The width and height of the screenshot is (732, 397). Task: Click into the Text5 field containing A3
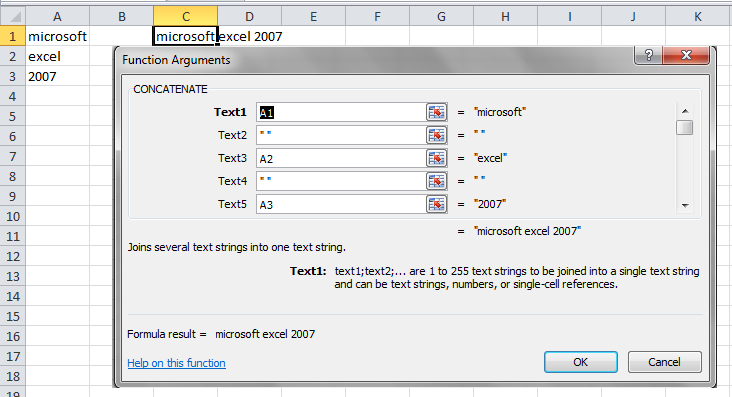pos(341,205)
